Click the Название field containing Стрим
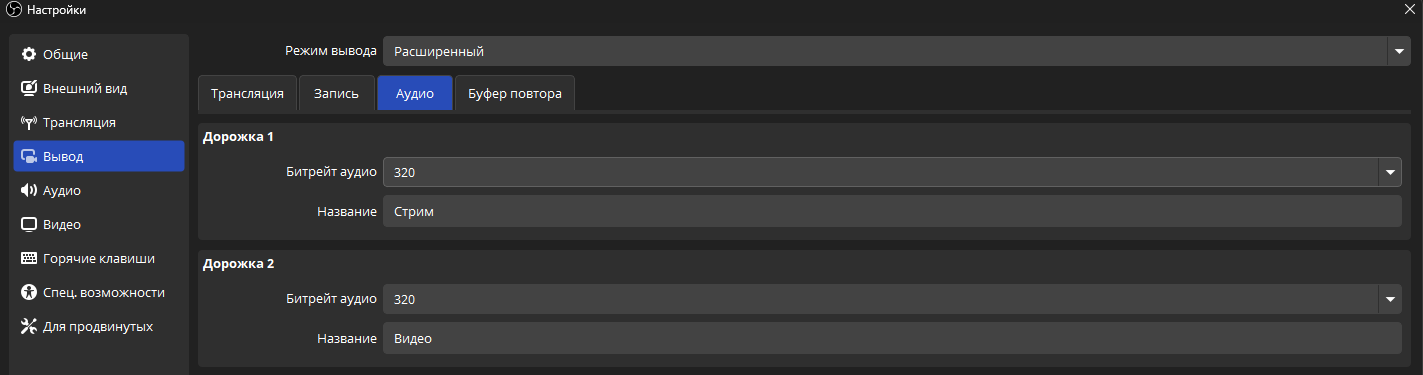Image resolution: width=1423 pixels, height=375 pixels. pos(892,212)
